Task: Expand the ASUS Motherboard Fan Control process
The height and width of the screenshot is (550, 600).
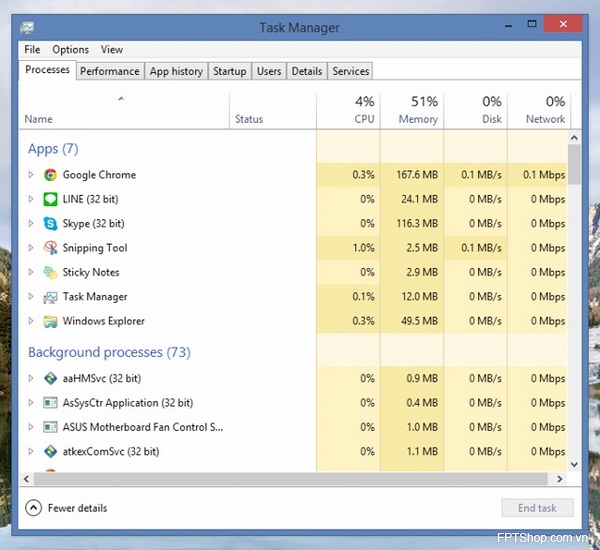Action: click(x=31, y=427)
